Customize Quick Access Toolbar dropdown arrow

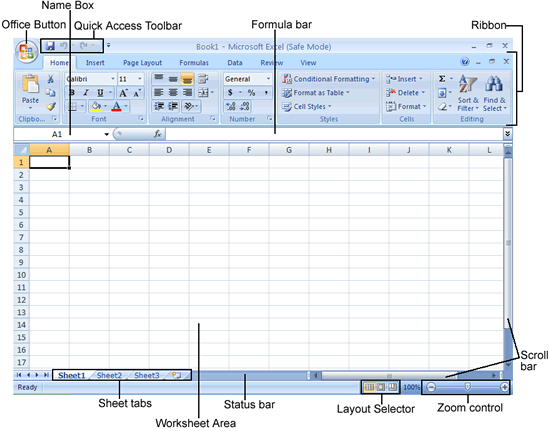108,45
